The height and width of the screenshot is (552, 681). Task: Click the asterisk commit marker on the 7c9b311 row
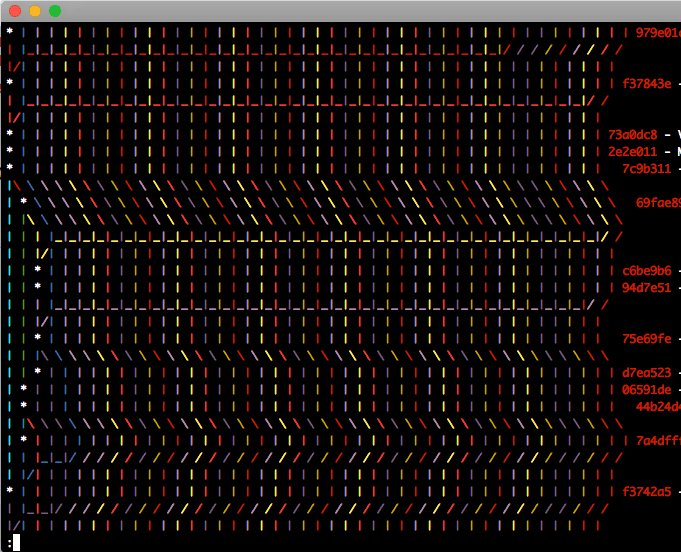click(10, 167)
